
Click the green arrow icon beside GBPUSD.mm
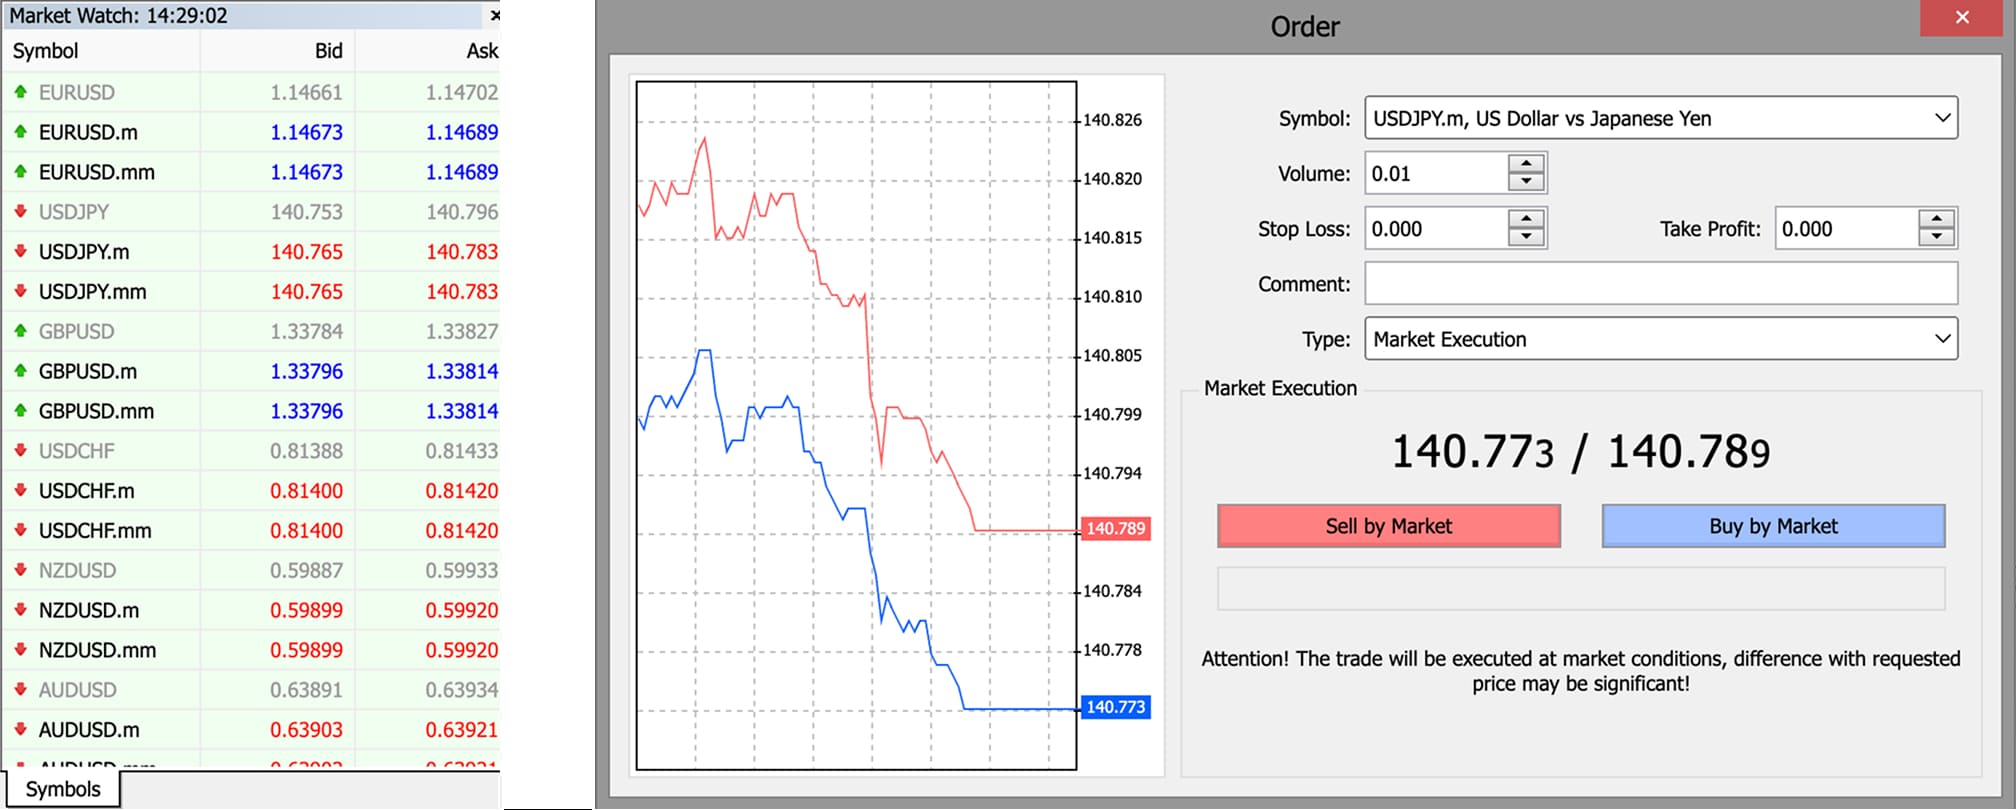20,411
